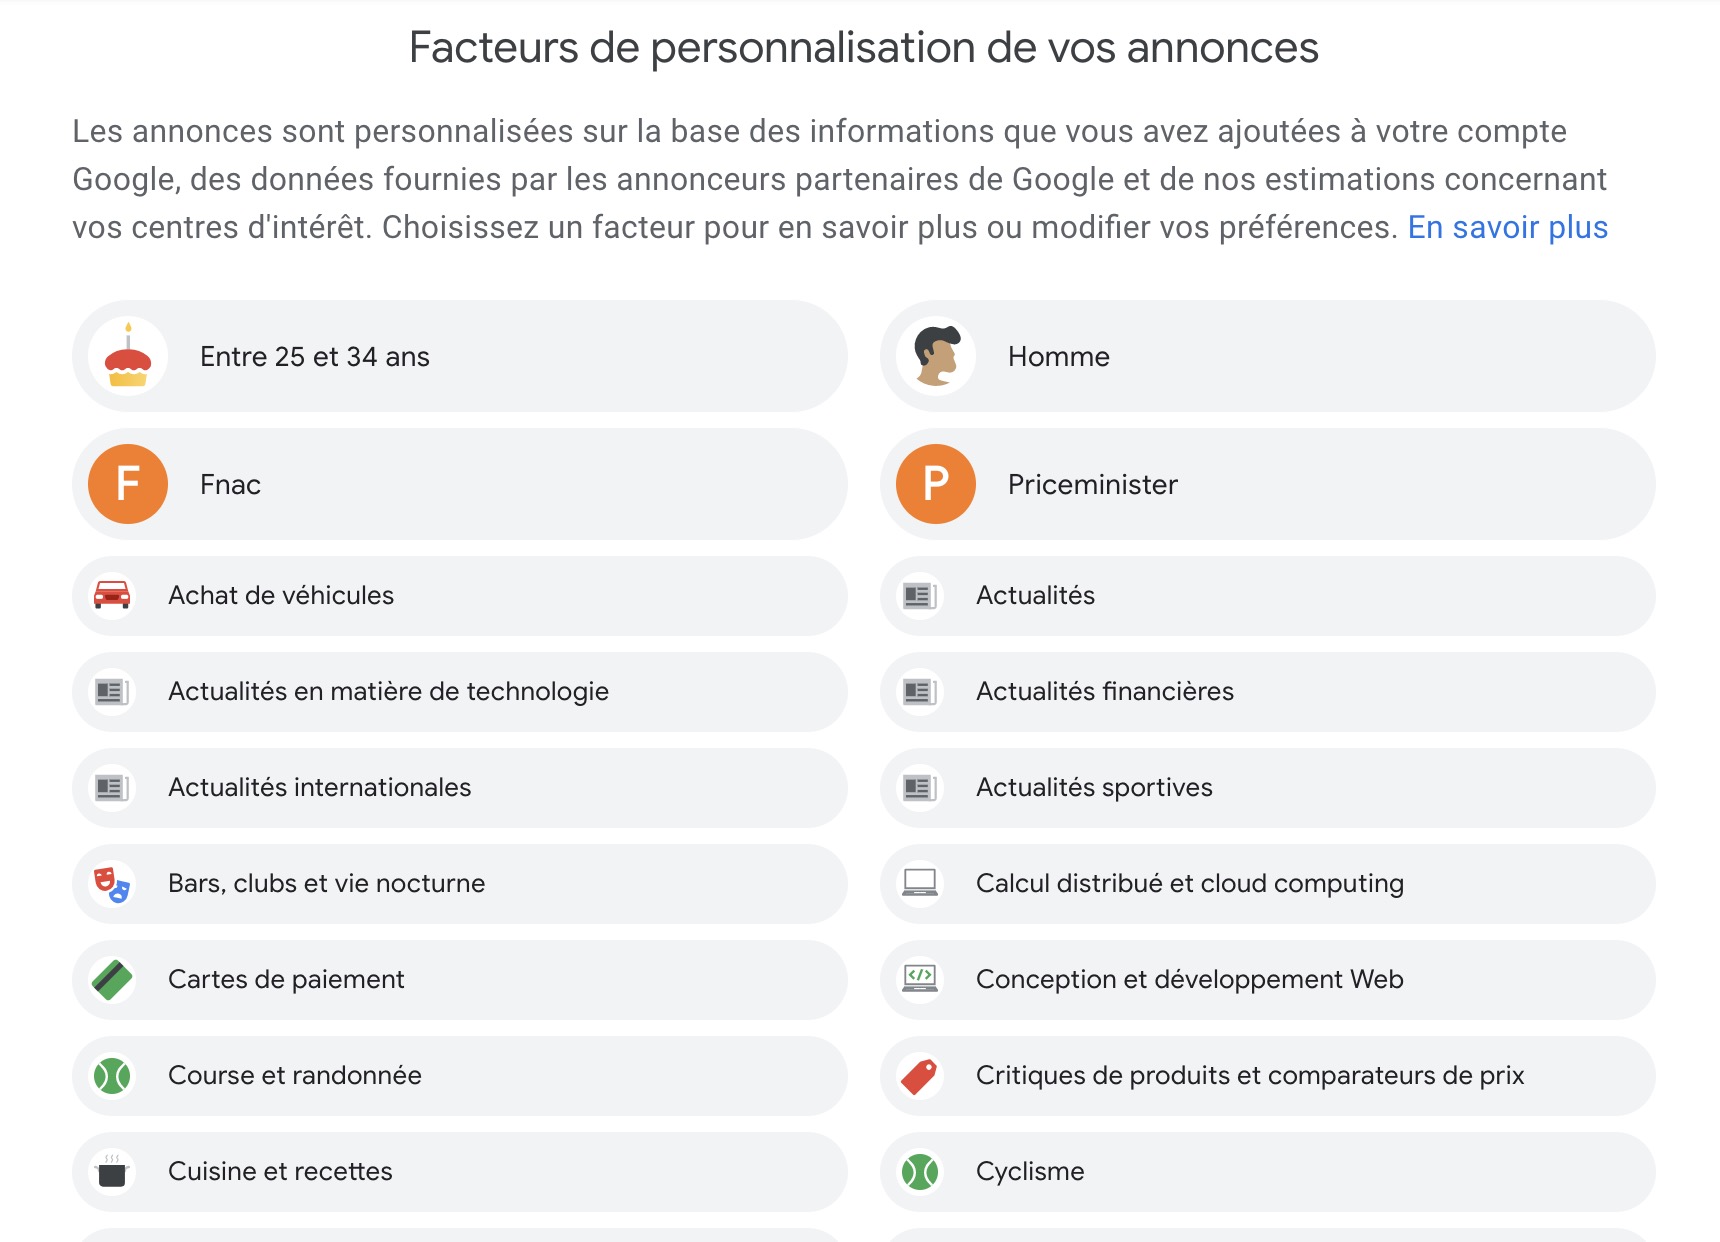Click the red price tag icon
Viewport: 1720px width, 1242px height.
[920, 1076]
